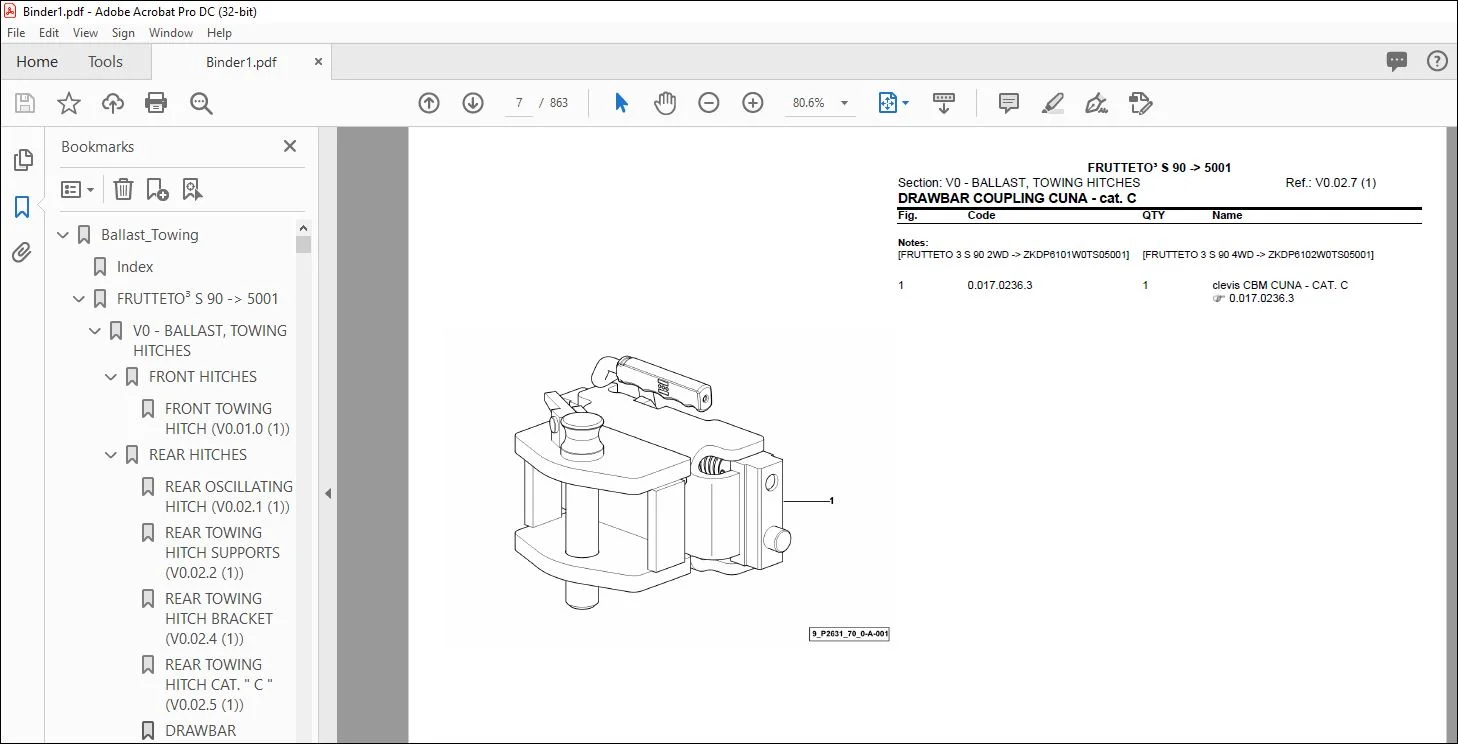Click the page number input field
The width and height of the screenshot is (1458, 744).
tap(519, 103)
